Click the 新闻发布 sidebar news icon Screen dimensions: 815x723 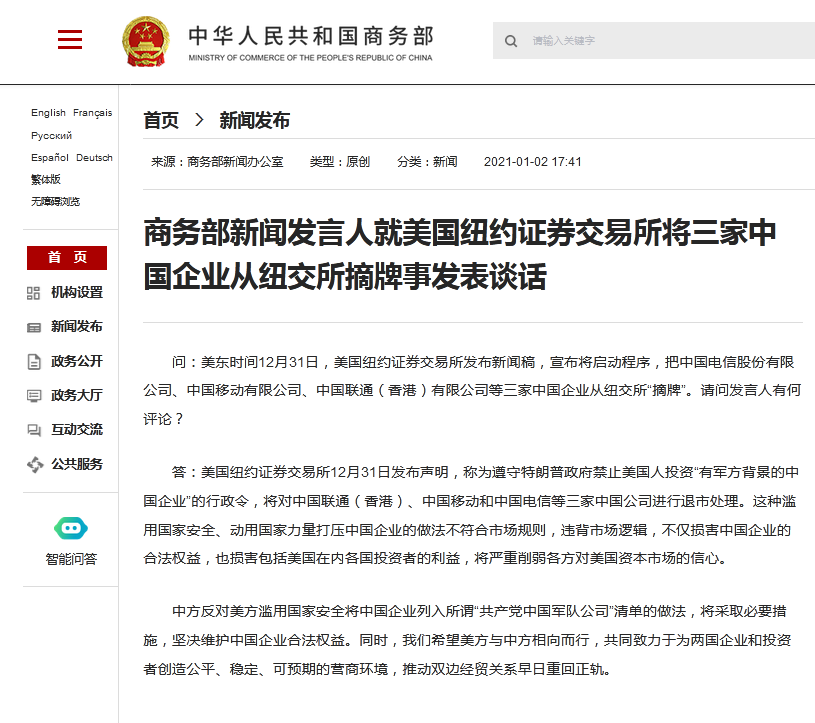pyautogui.click(x=34, y=327)
